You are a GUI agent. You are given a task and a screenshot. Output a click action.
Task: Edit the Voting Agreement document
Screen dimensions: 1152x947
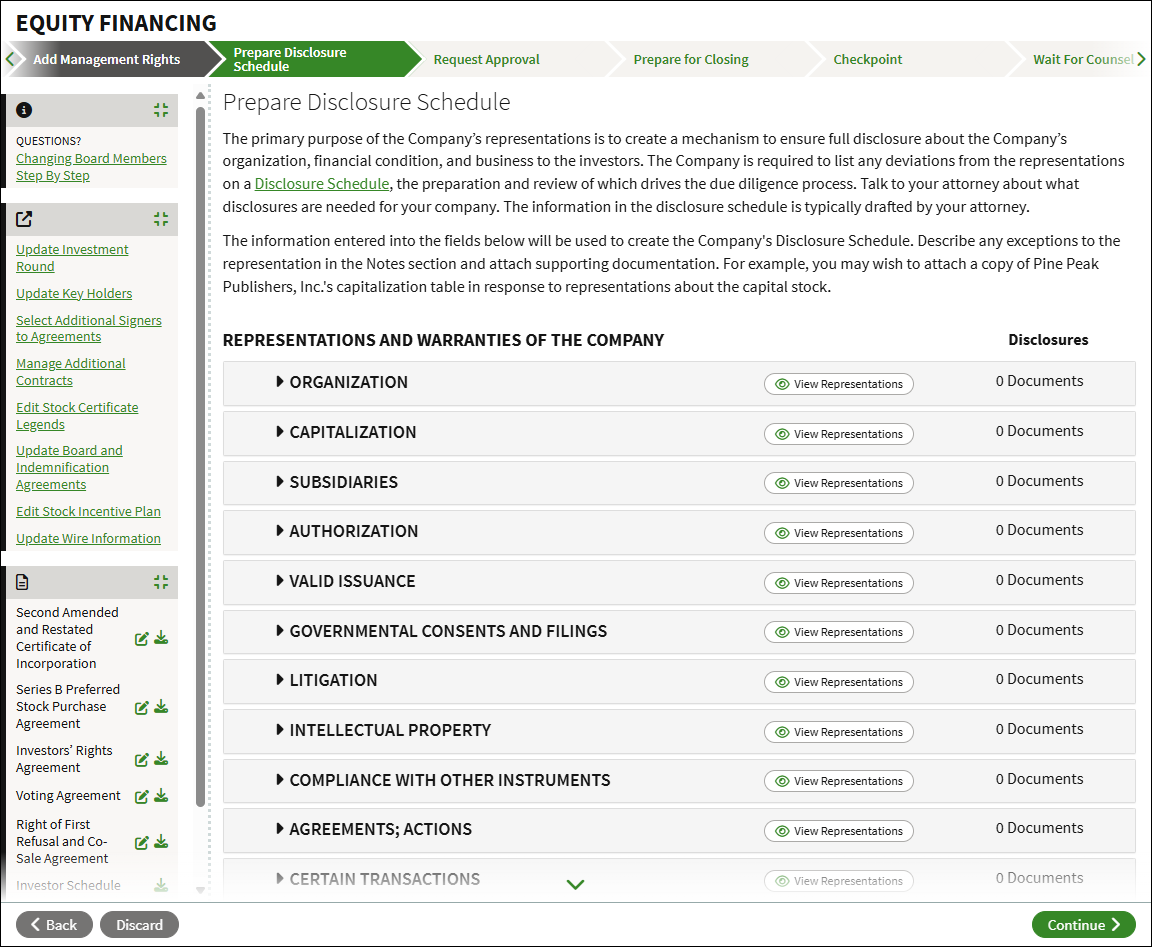(x=142, y=796)
